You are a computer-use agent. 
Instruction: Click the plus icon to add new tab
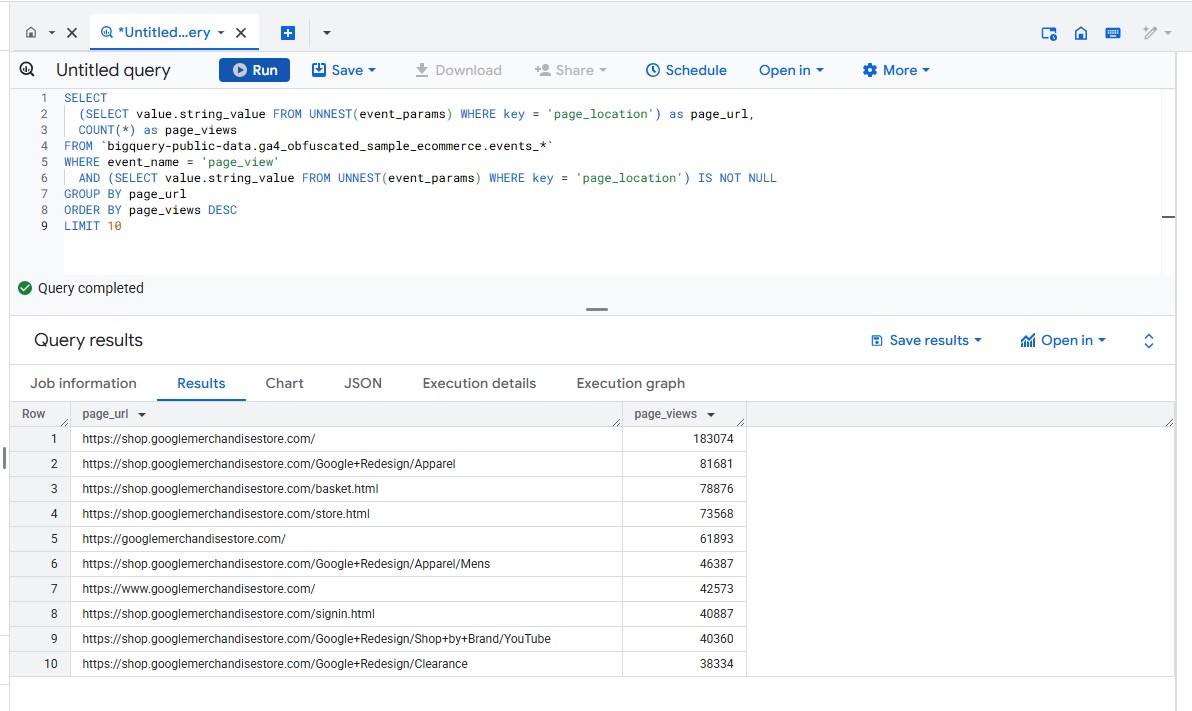288,33
